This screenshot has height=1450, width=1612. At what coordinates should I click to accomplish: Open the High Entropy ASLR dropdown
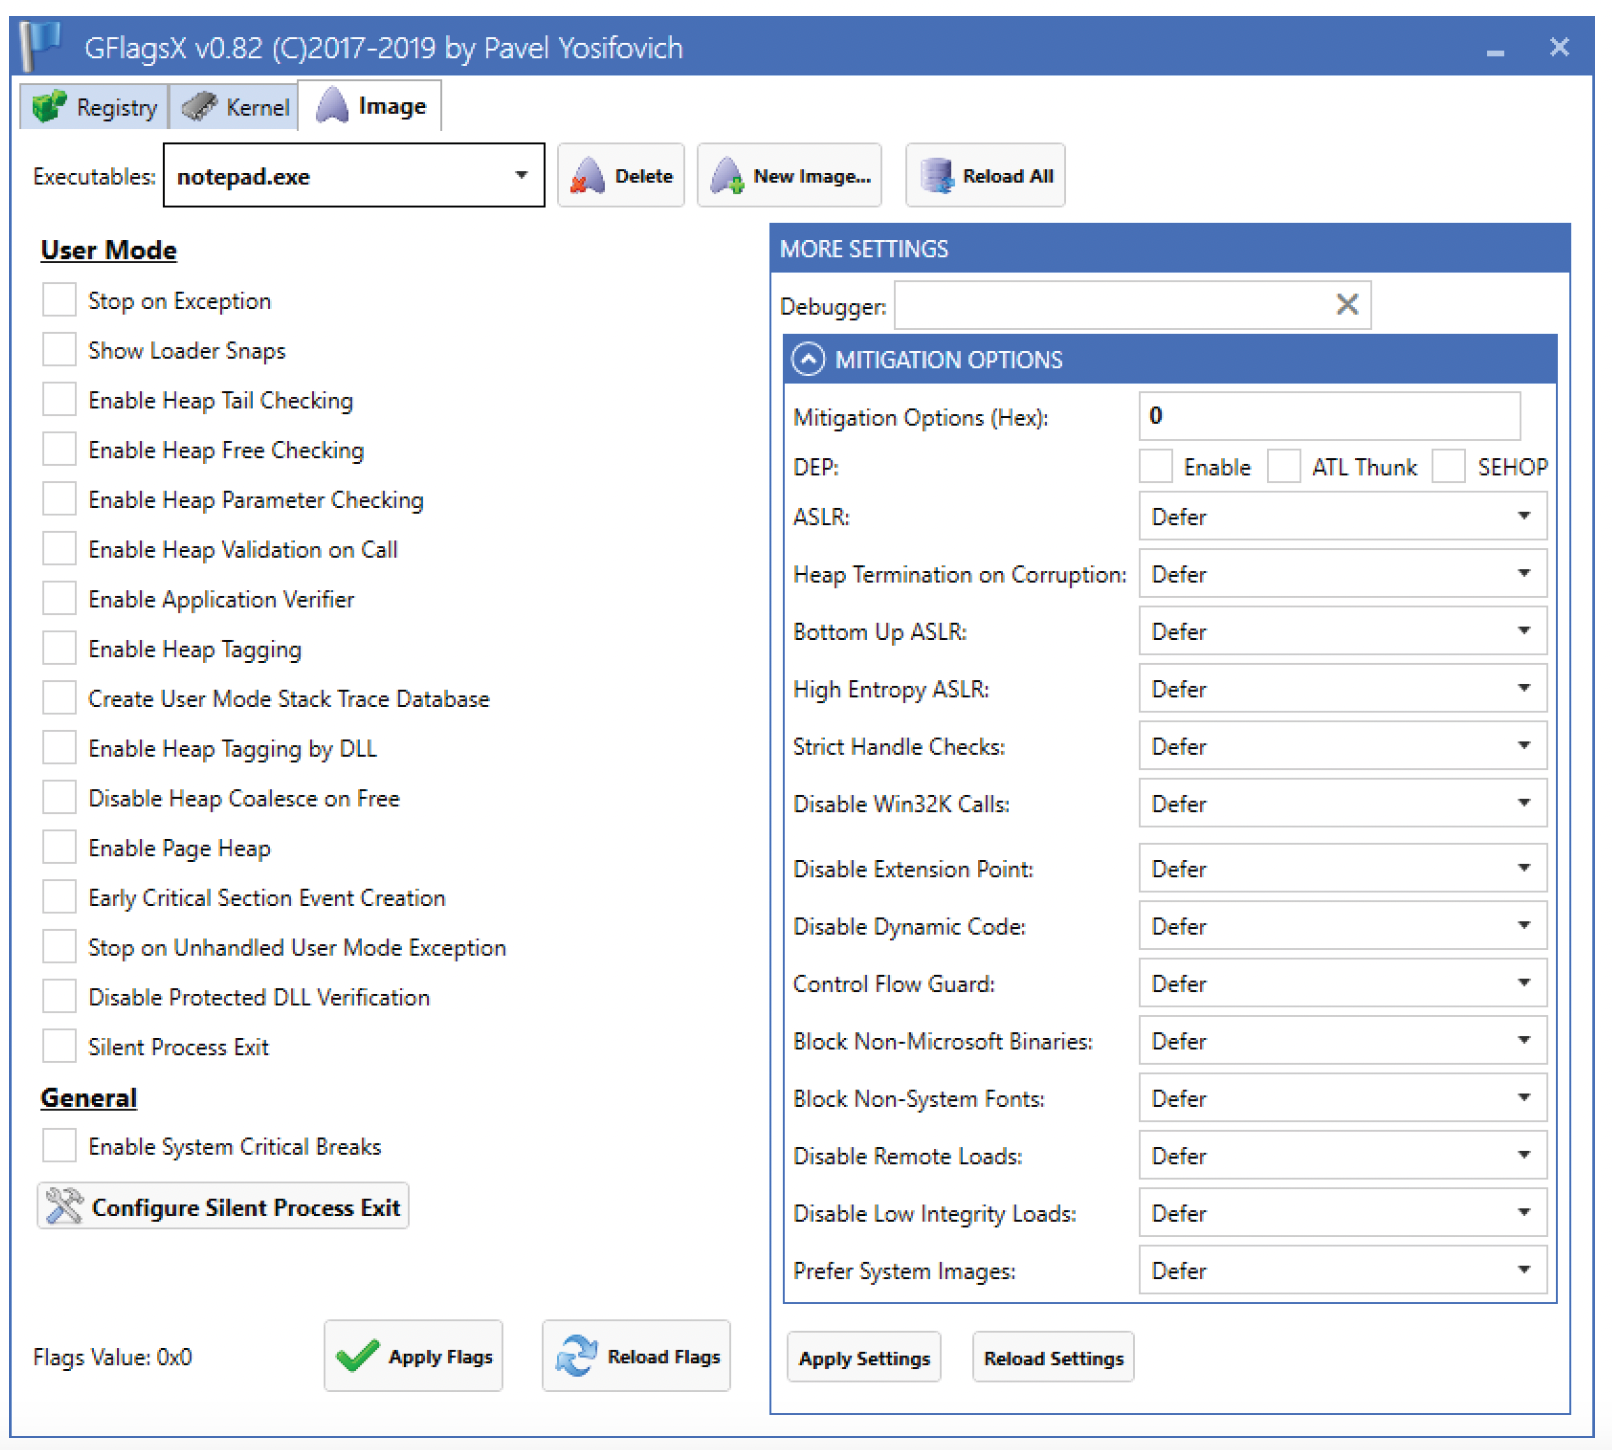pos(1343,688)
